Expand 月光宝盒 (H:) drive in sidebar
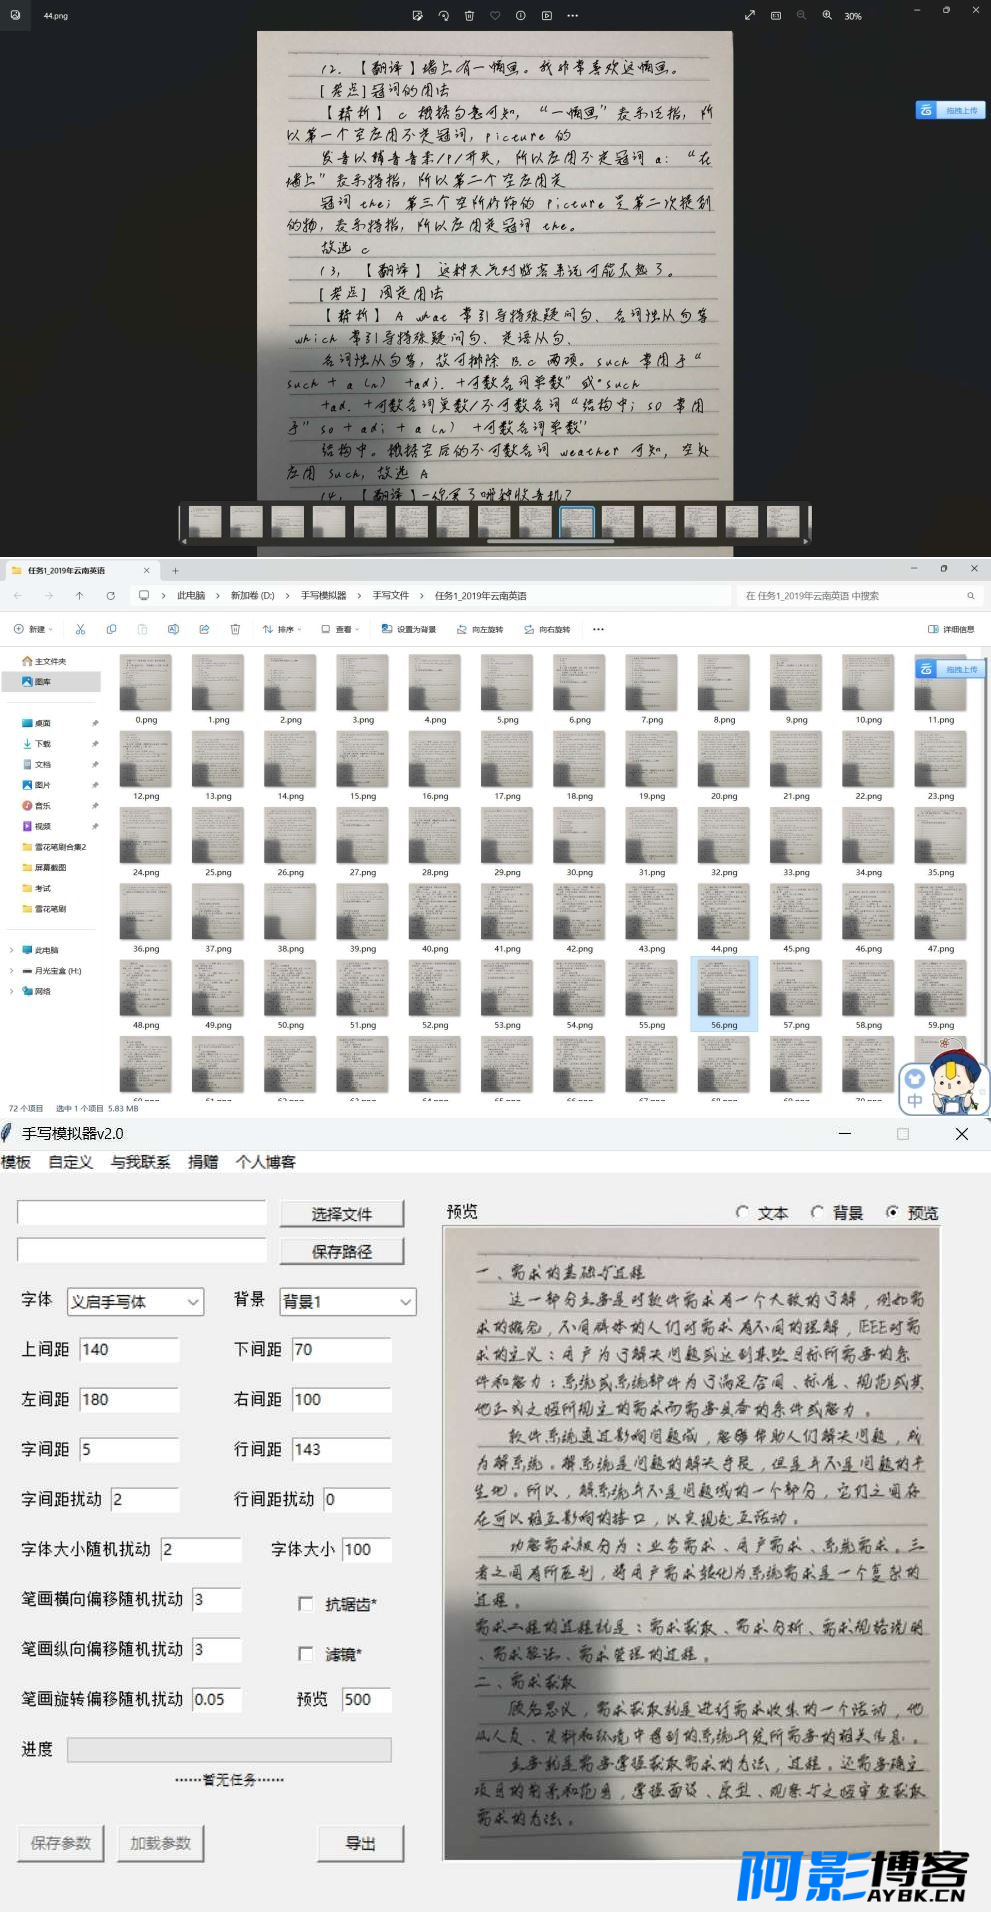 coord(11,970)
